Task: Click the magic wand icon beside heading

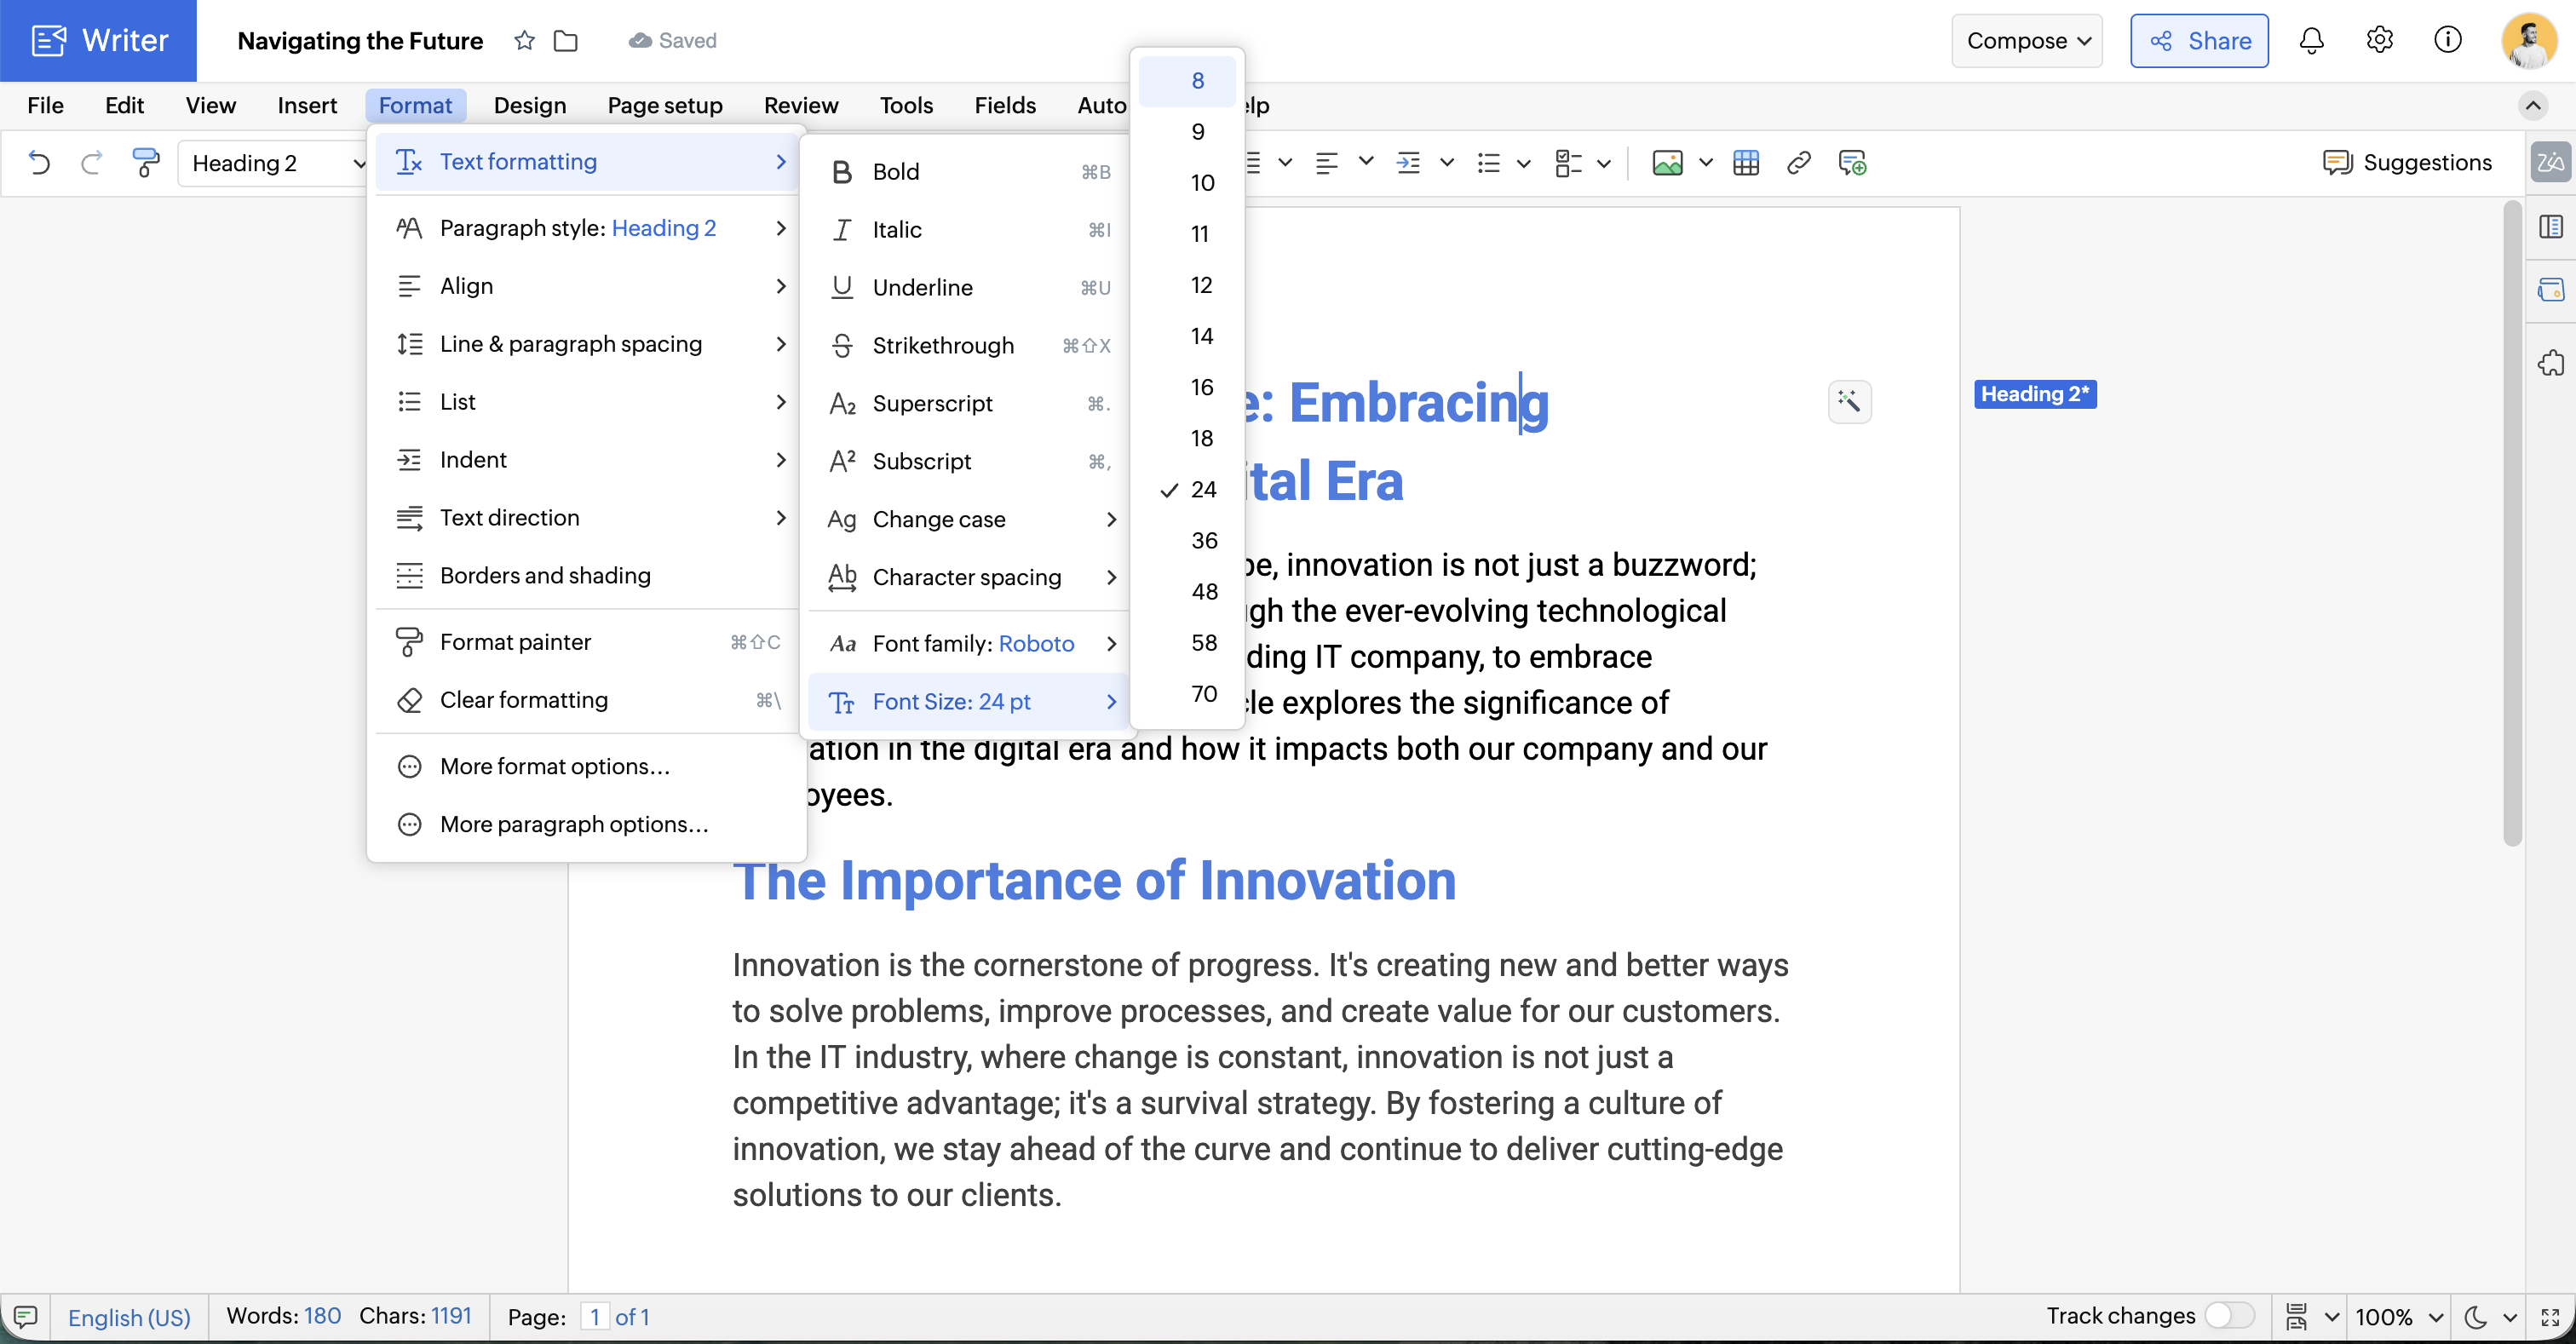Action: click(1849, 402)
